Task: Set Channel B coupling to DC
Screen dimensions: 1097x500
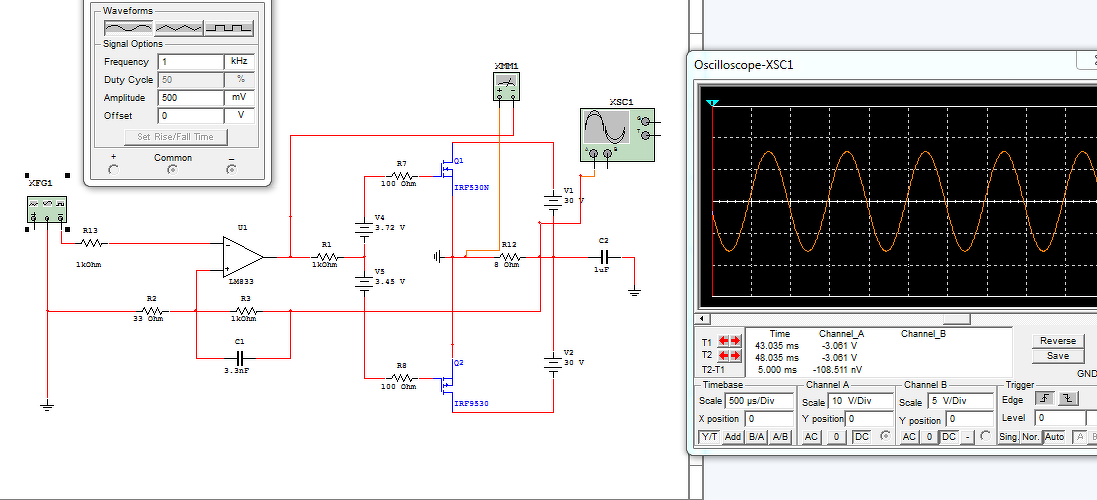Action: click(949, 436)
